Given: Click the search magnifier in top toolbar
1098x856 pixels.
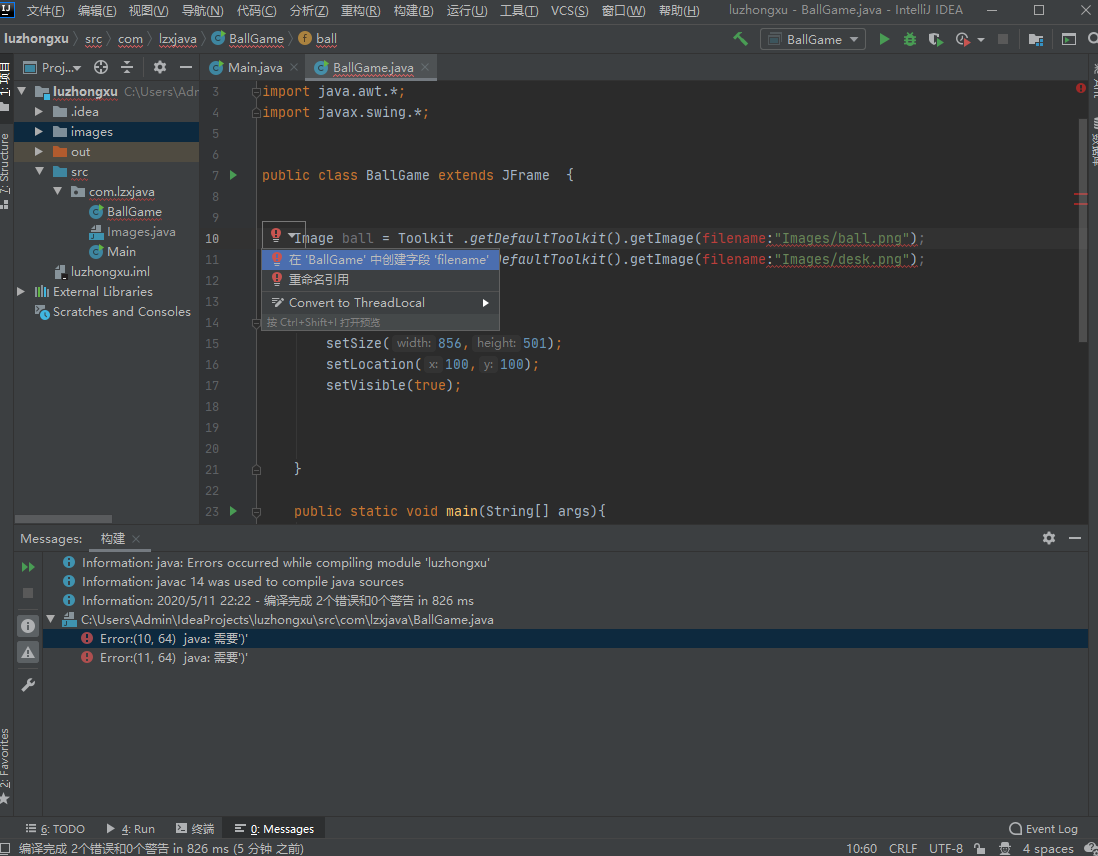Looking at the screenshot, I should coord(1092,39).
